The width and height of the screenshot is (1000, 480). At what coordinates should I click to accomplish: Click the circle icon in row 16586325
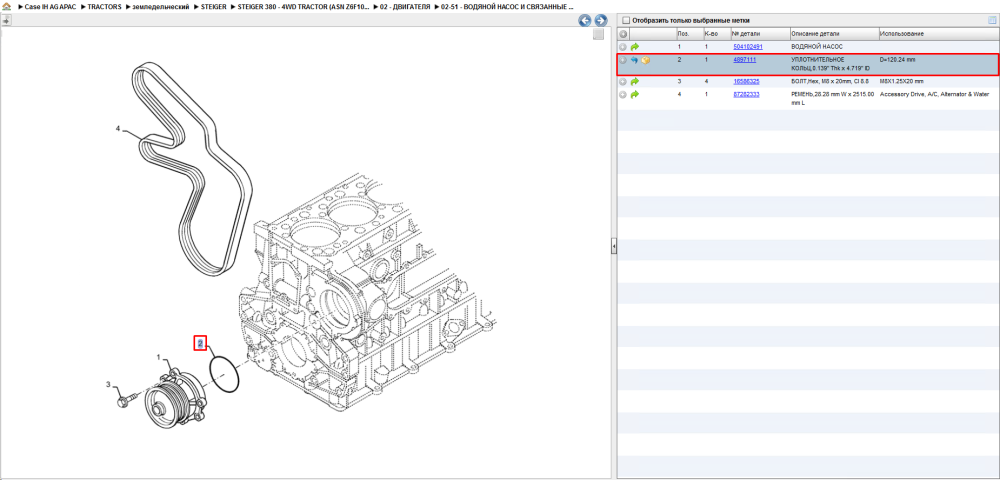[623, 82]
